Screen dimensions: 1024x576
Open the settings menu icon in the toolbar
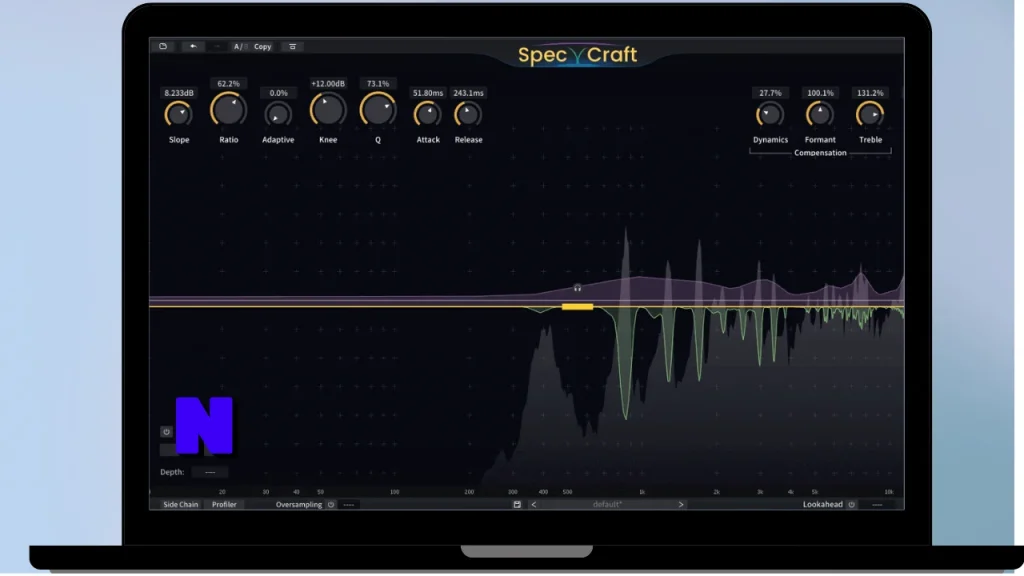pos(293,46)
